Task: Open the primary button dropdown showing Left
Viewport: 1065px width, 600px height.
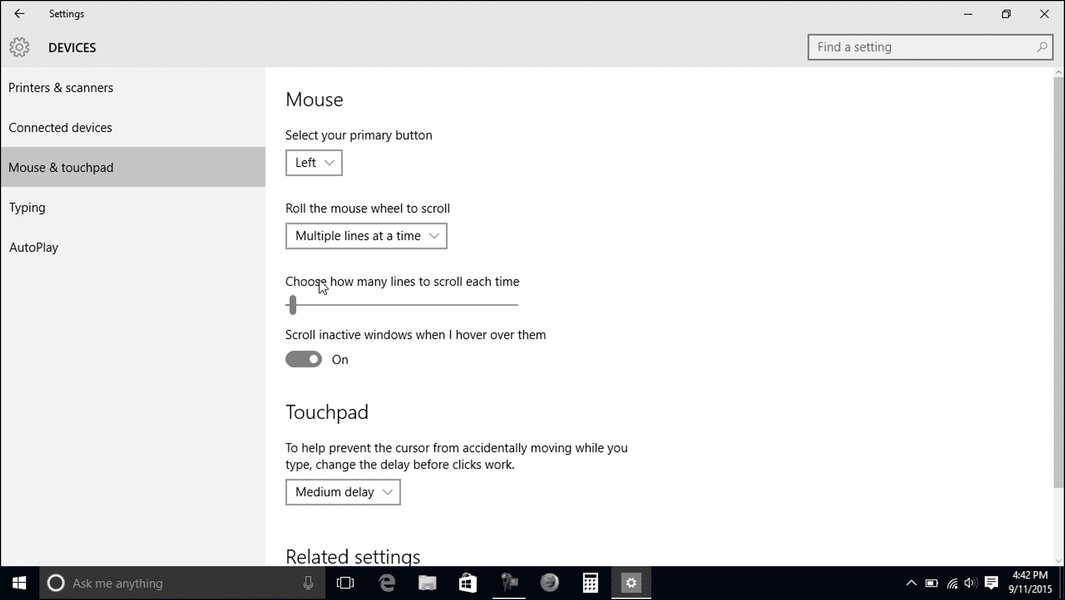Action: tap(313, 162)
